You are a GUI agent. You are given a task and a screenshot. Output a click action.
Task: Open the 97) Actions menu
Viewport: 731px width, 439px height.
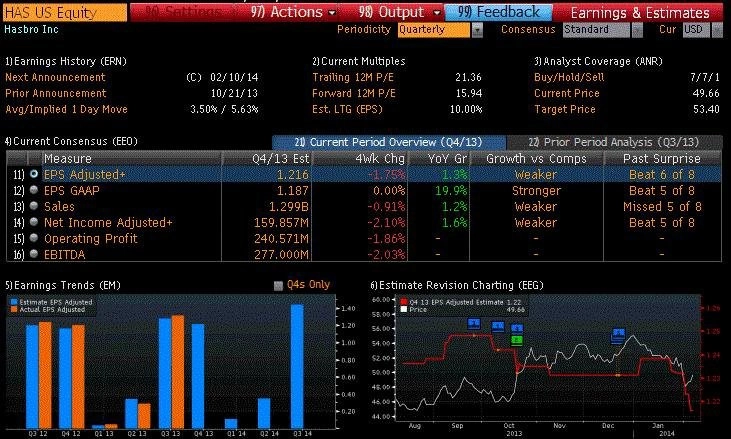(x=293, y=12)
